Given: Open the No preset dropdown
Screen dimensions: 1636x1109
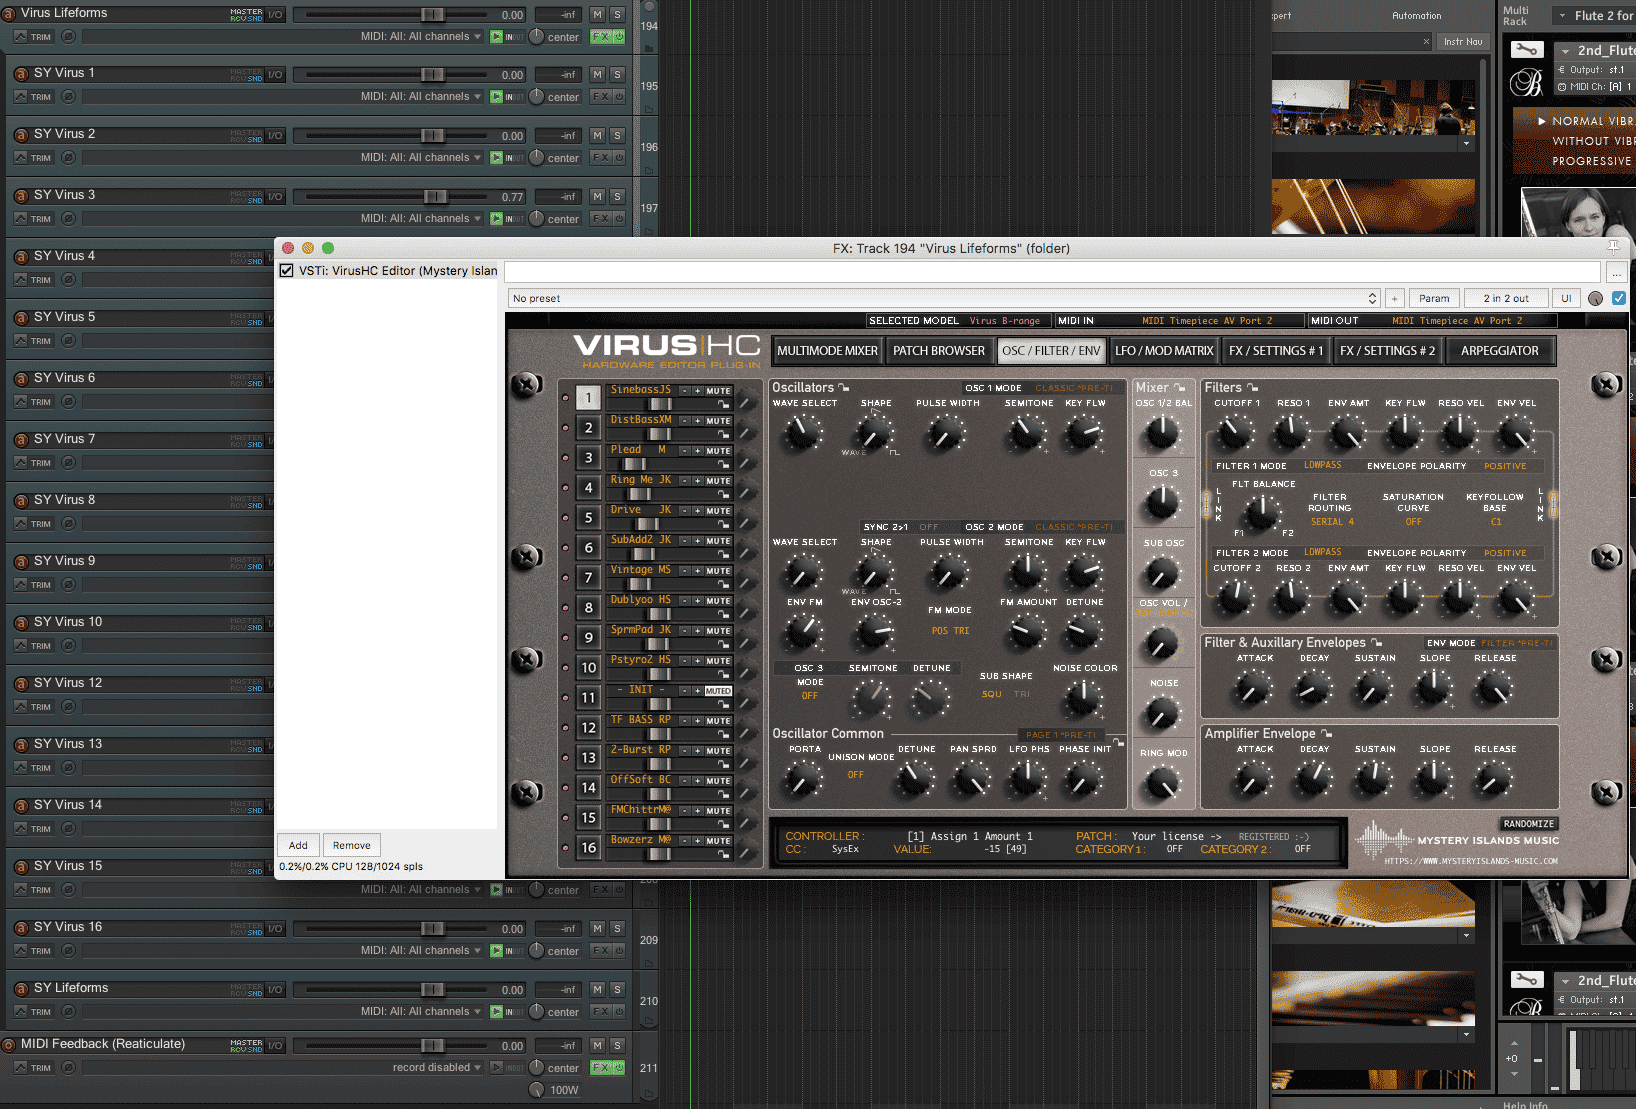Looking at the screenshot, I should 944,298.
